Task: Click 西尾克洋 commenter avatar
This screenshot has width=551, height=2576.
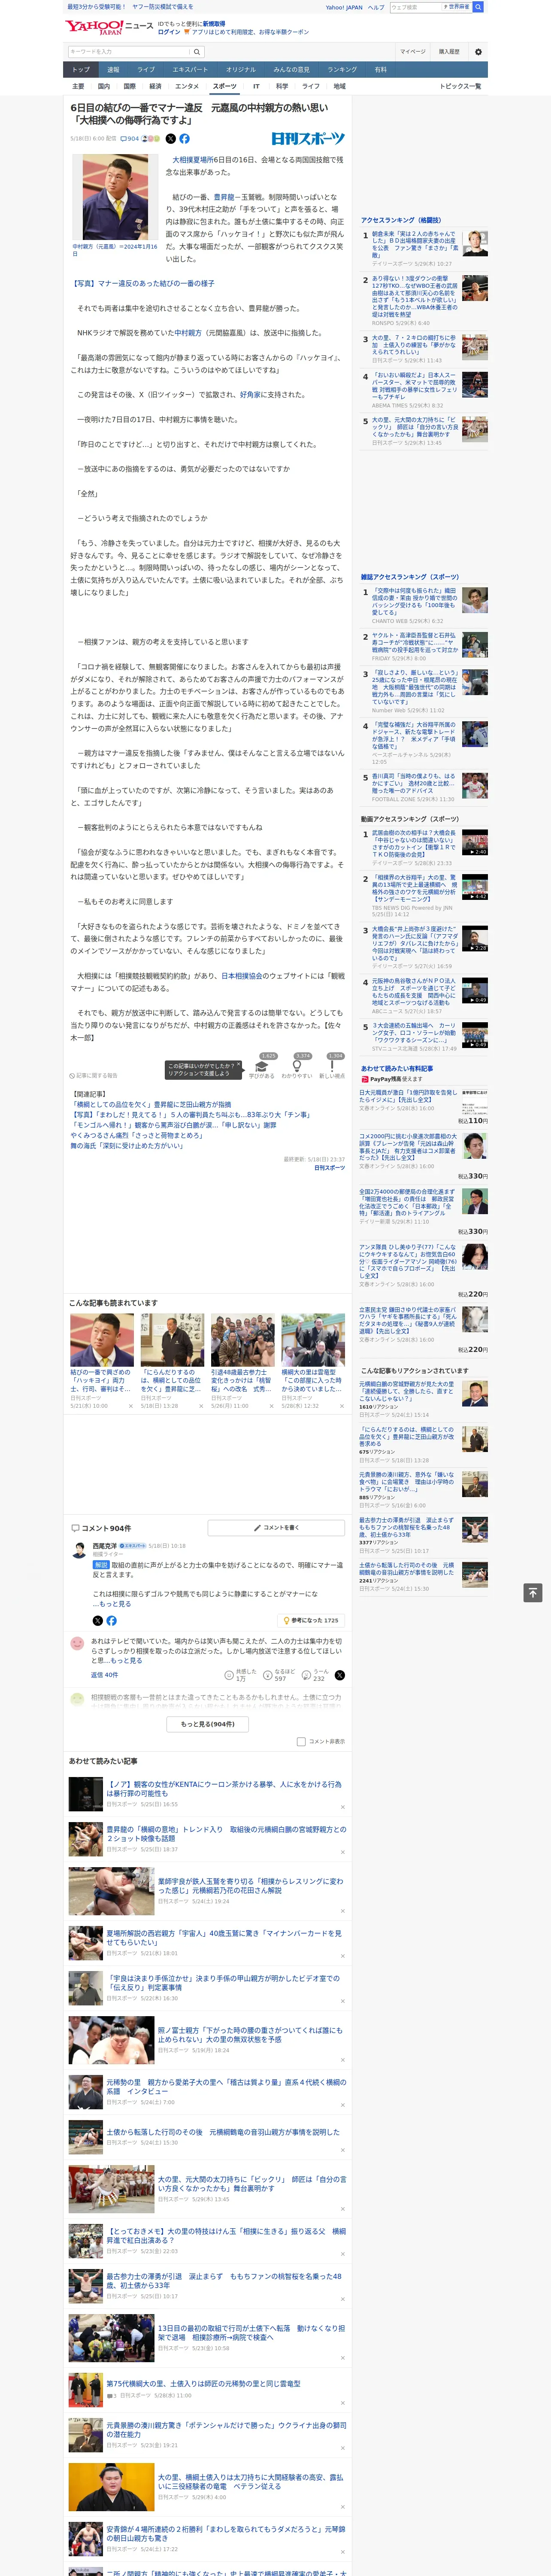Action: (78, 1550)
